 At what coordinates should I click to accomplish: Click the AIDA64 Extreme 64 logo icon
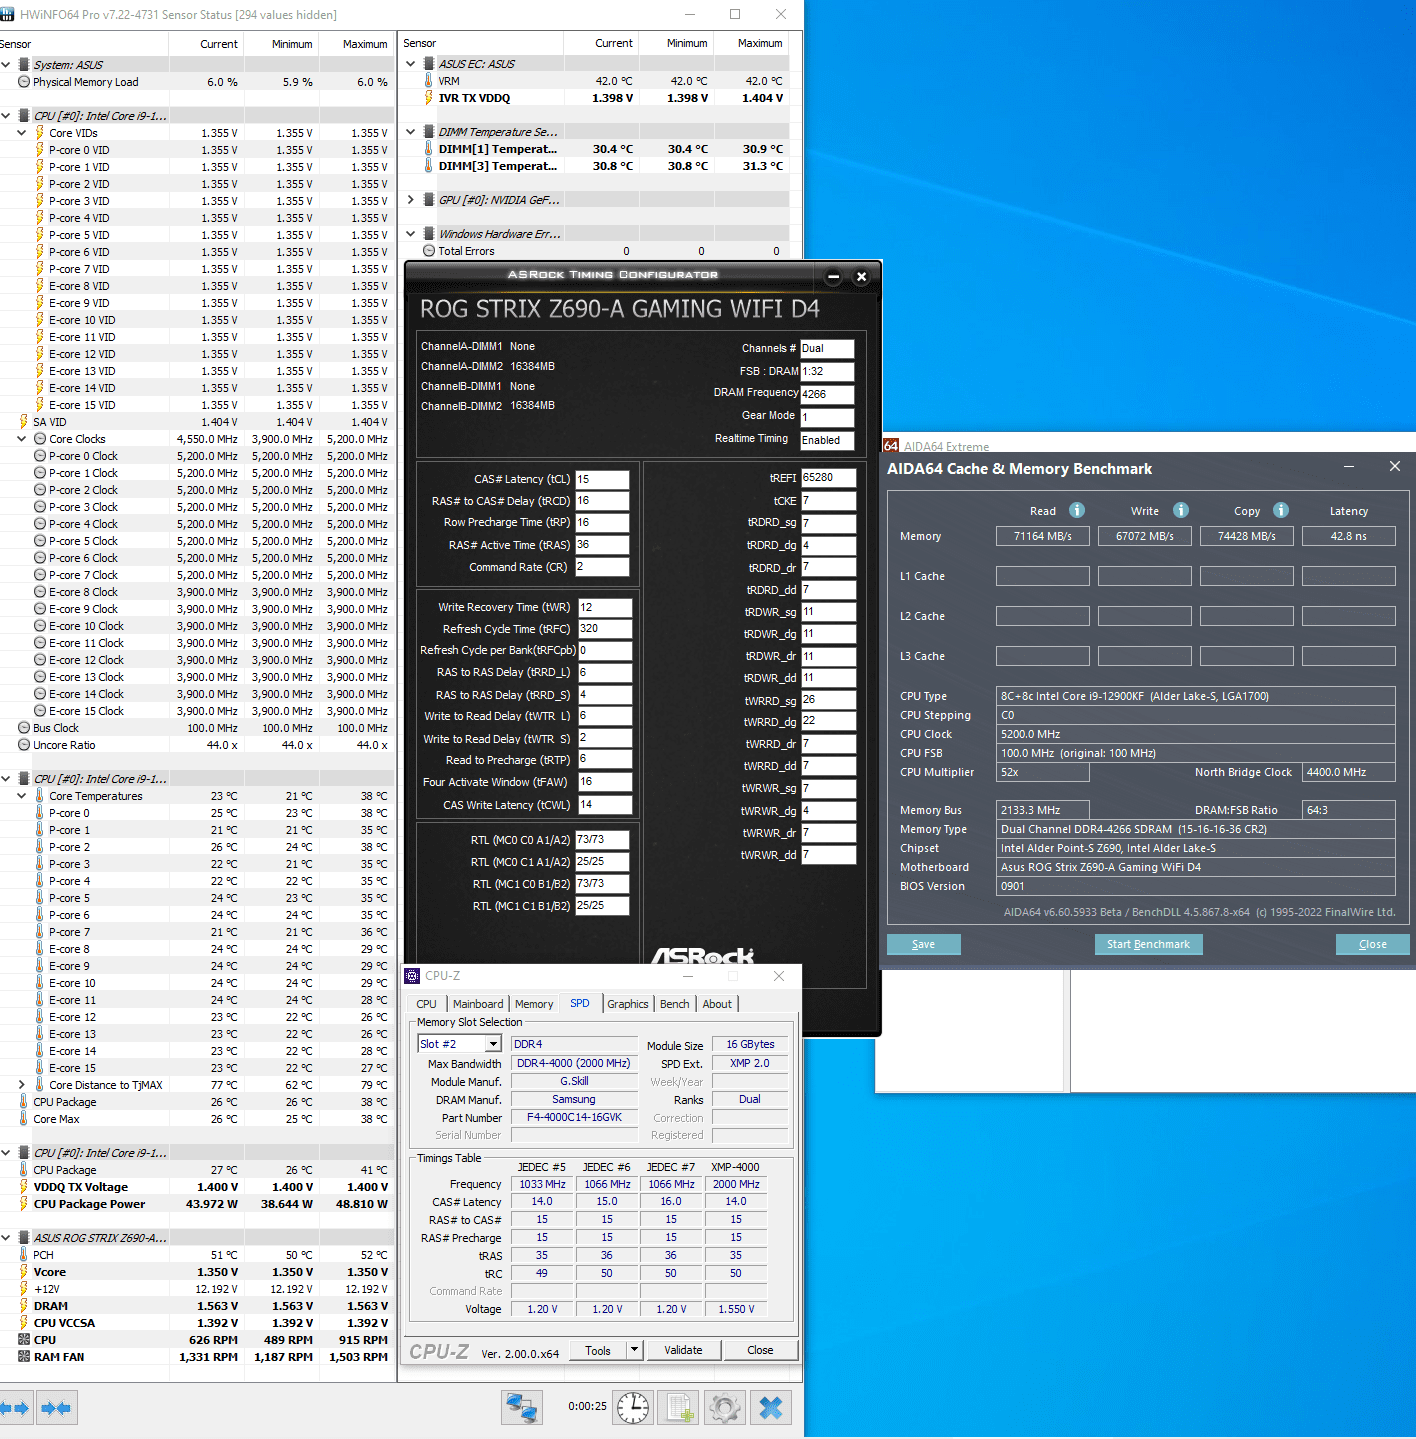click(891, 446)
